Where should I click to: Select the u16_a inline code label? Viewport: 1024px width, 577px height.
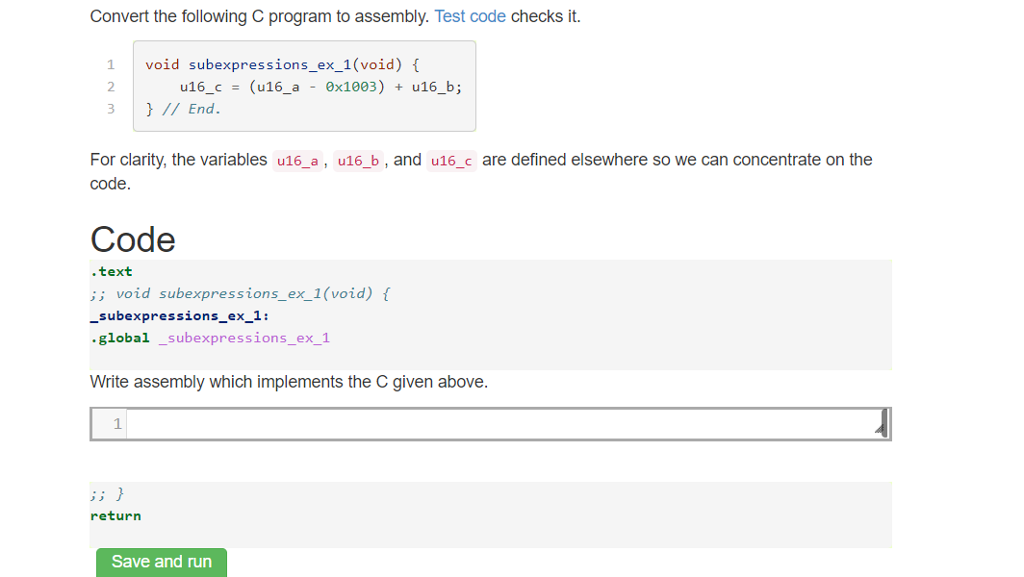pyautogui.click(x=296, y=161)
